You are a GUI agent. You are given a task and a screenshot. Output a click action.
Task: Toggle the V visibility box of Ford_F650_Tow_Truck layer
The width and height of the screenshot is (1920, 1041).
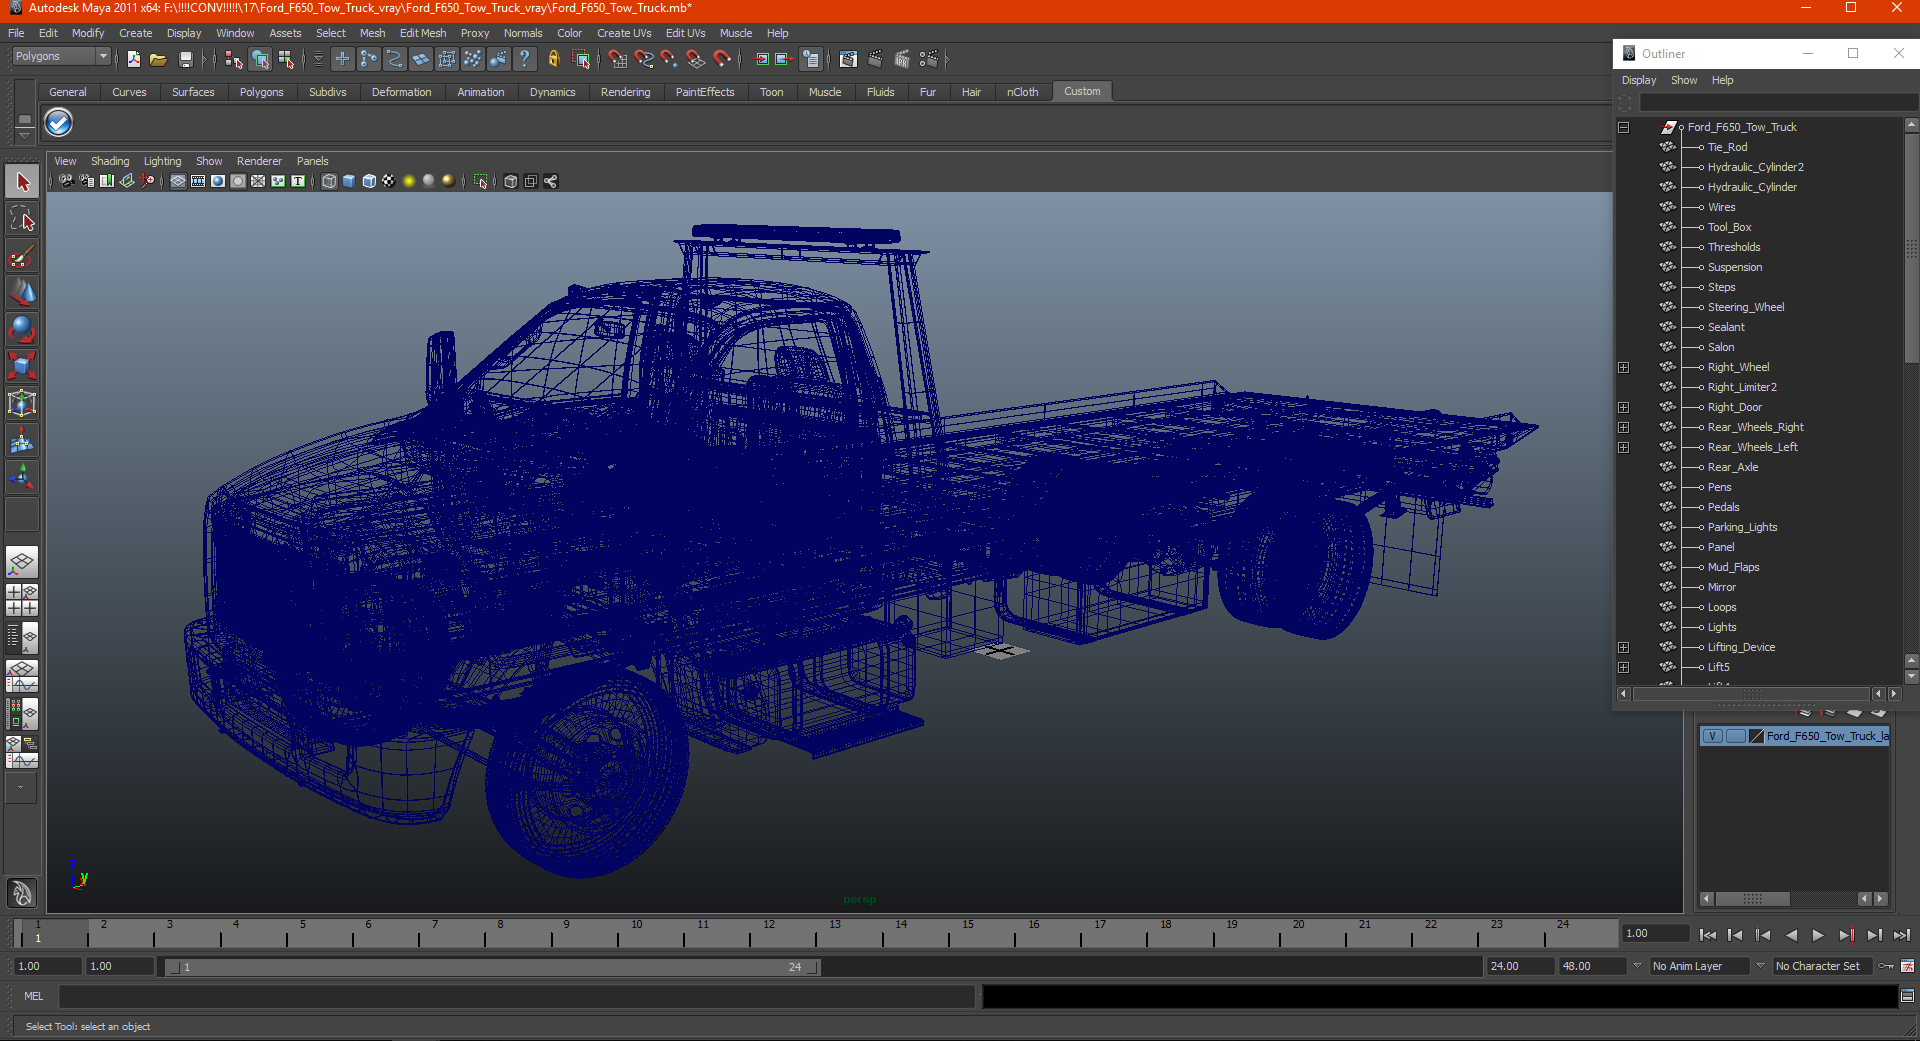click(1712, 736)
